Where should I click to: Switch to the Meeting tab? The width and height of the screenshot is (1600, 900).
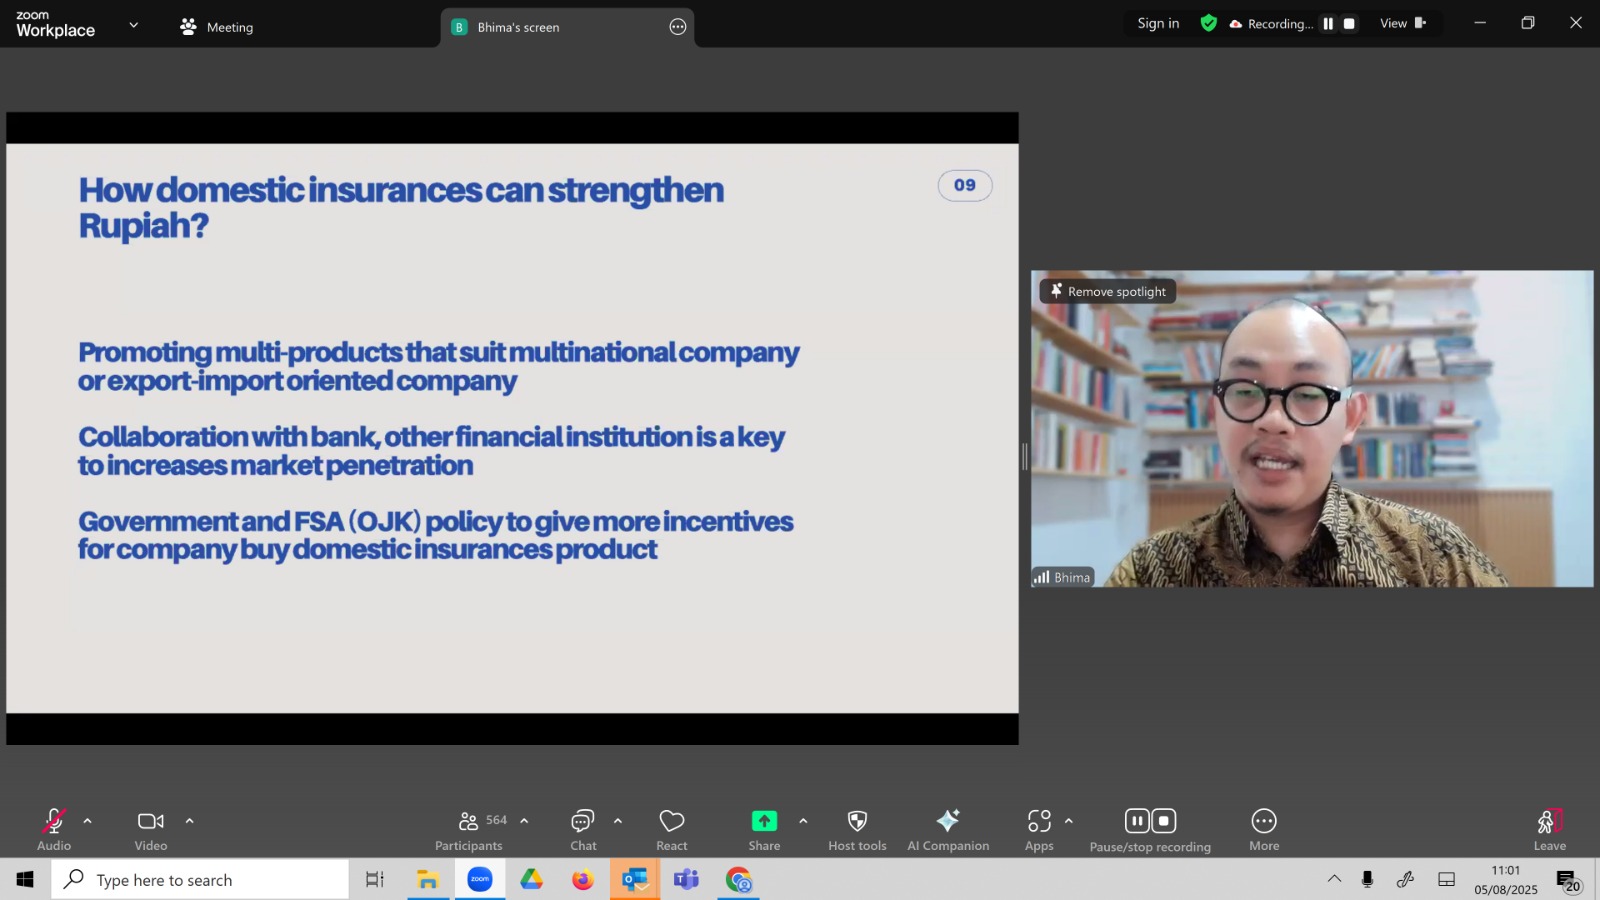[x=217, y=27]
